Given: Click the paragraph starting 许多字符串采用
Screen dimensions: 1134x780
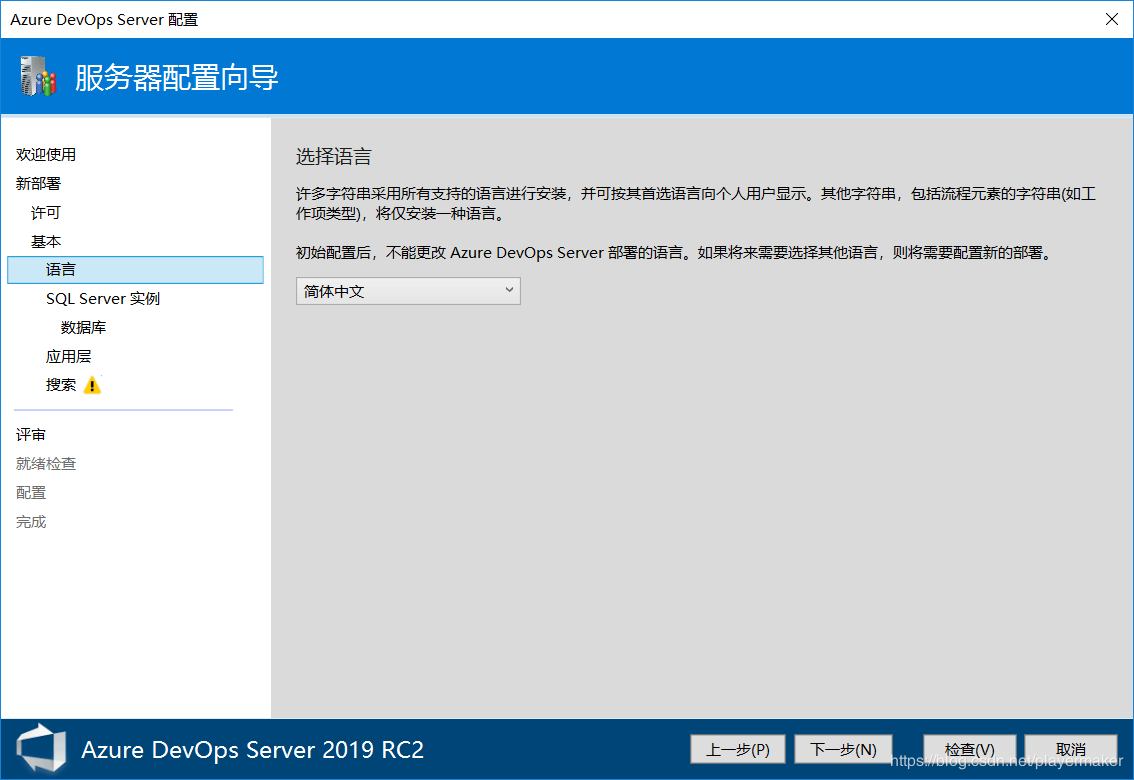Looking at the screenshot, I should 696,203.
